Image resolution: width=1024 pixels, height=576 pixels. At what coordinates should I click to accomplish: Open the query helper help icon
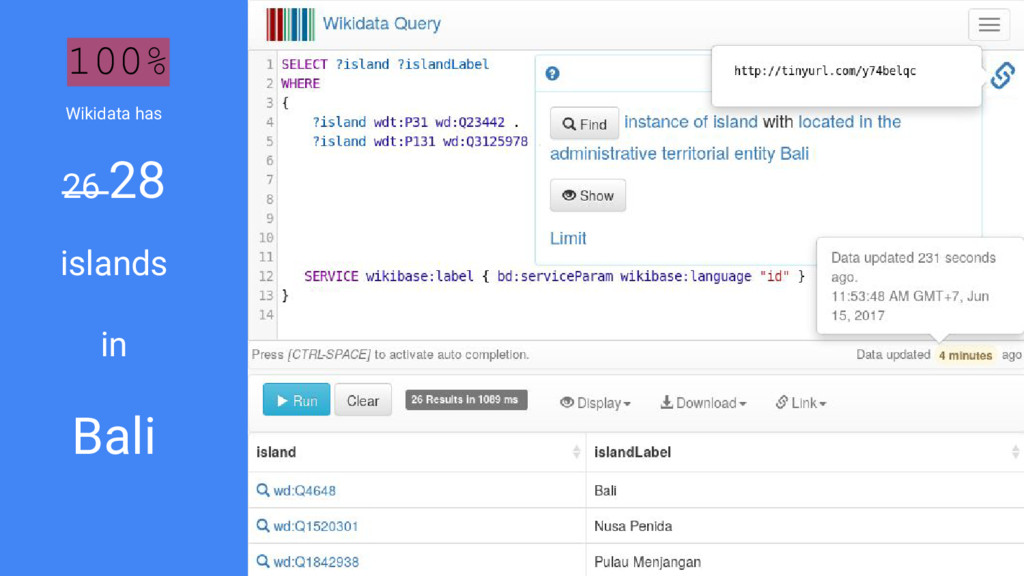coord(552,74)
